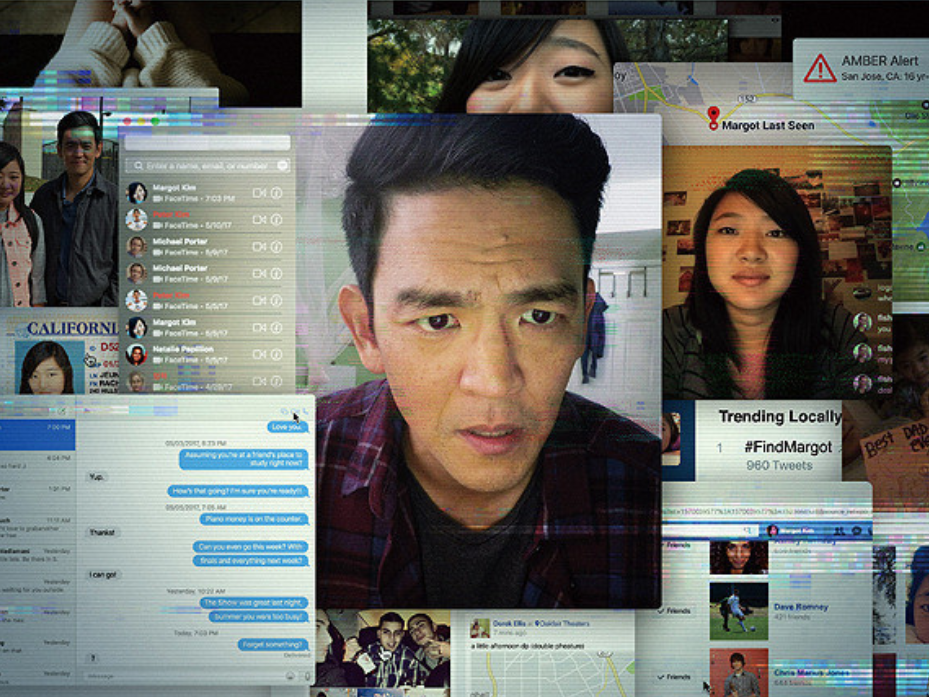Open info for Margot Kim 7:03 PM call

click(x=276, y=193)
